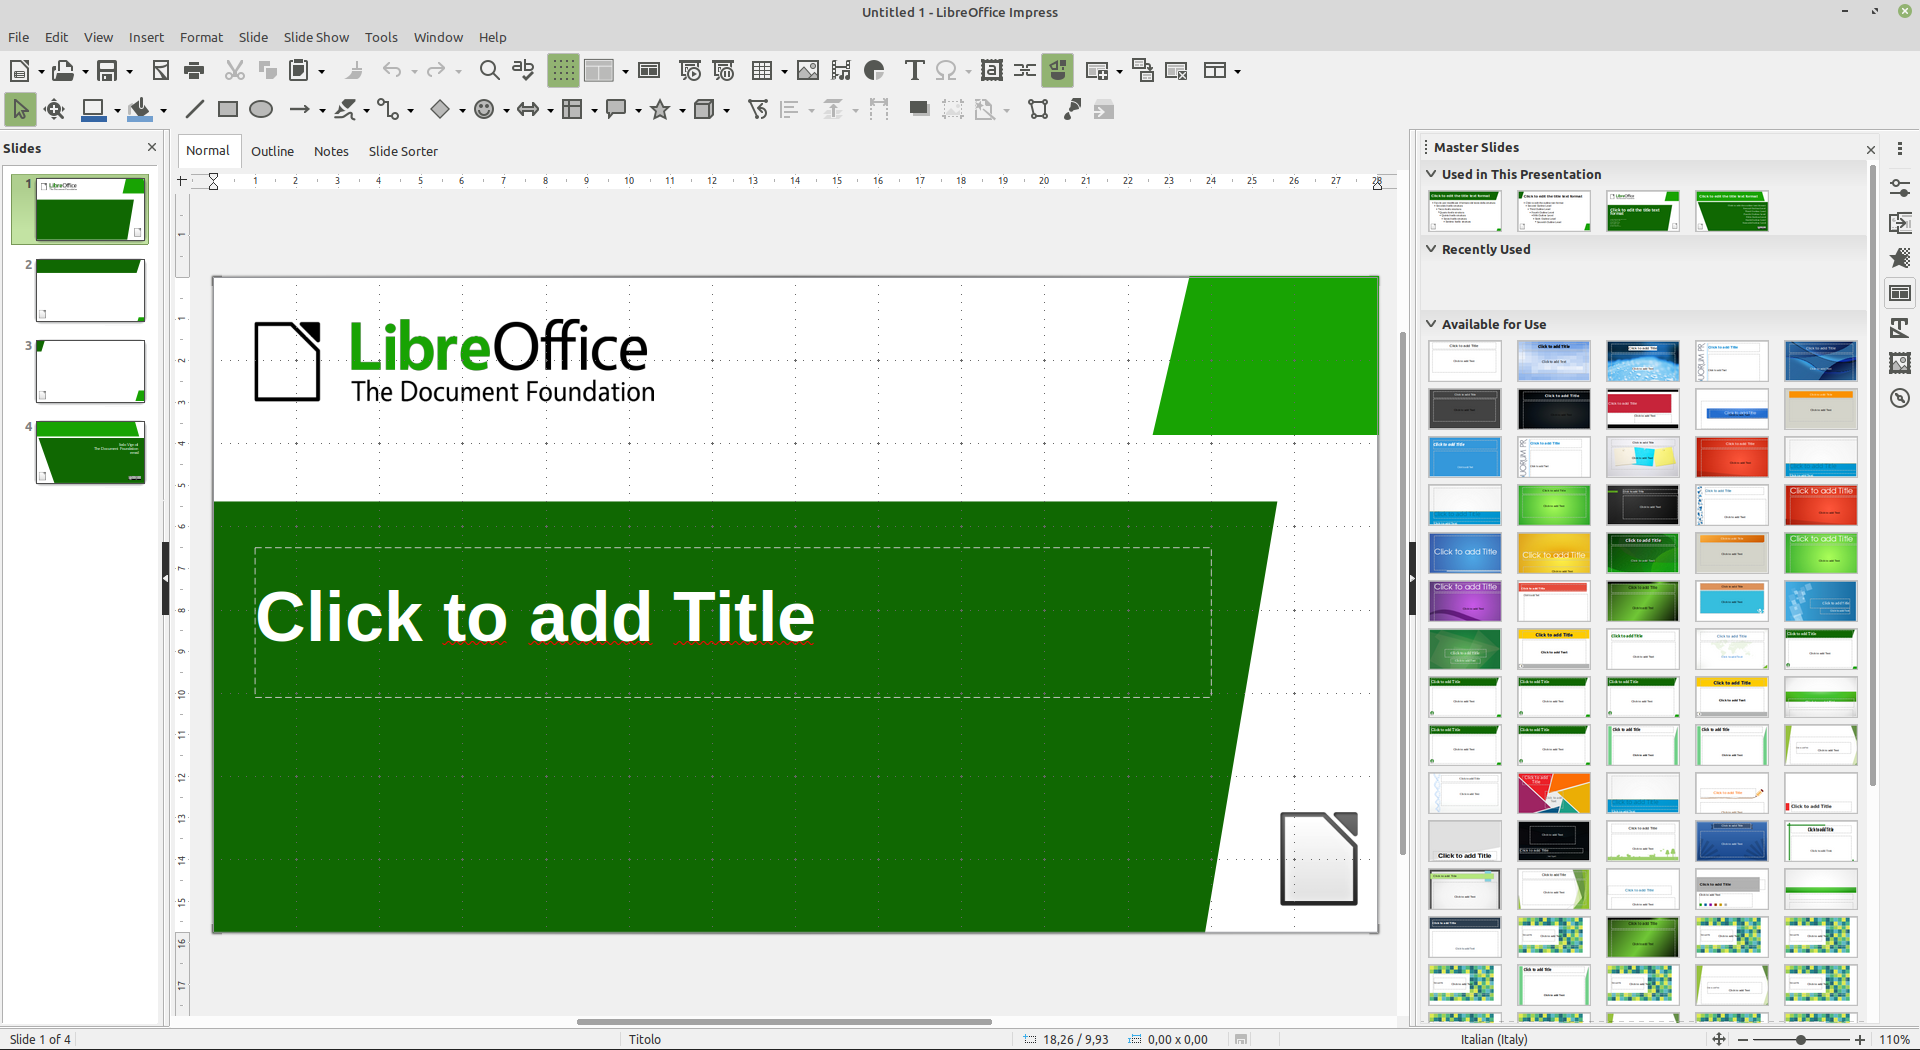
Task: Collapse 'Recently Used' section
Action: tap(1431, 249)
